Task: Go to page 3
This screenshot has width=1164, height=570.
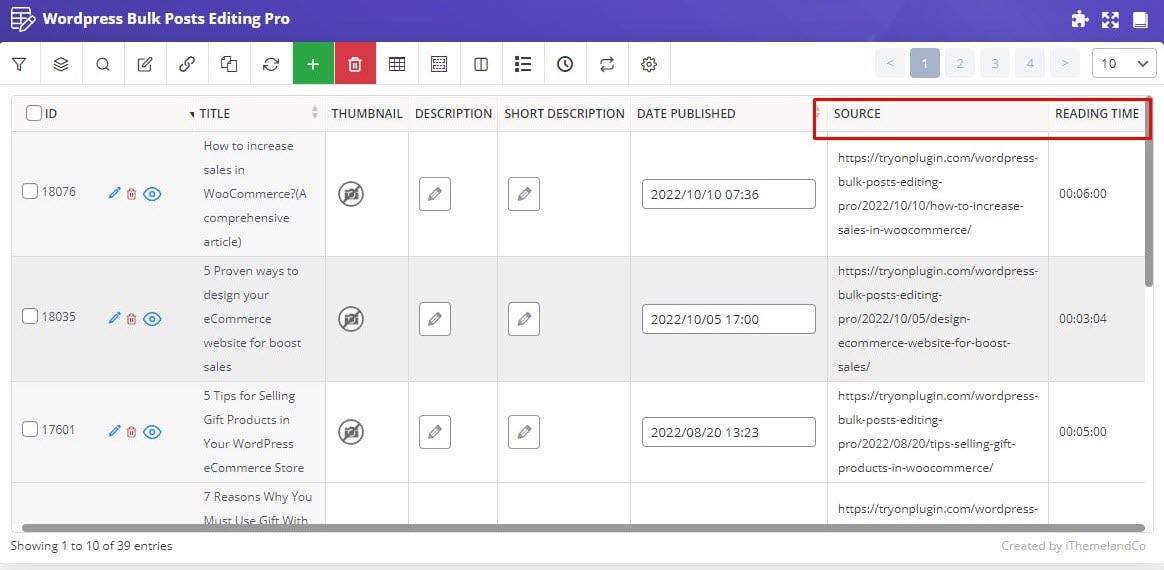Action: pos(995,64)
